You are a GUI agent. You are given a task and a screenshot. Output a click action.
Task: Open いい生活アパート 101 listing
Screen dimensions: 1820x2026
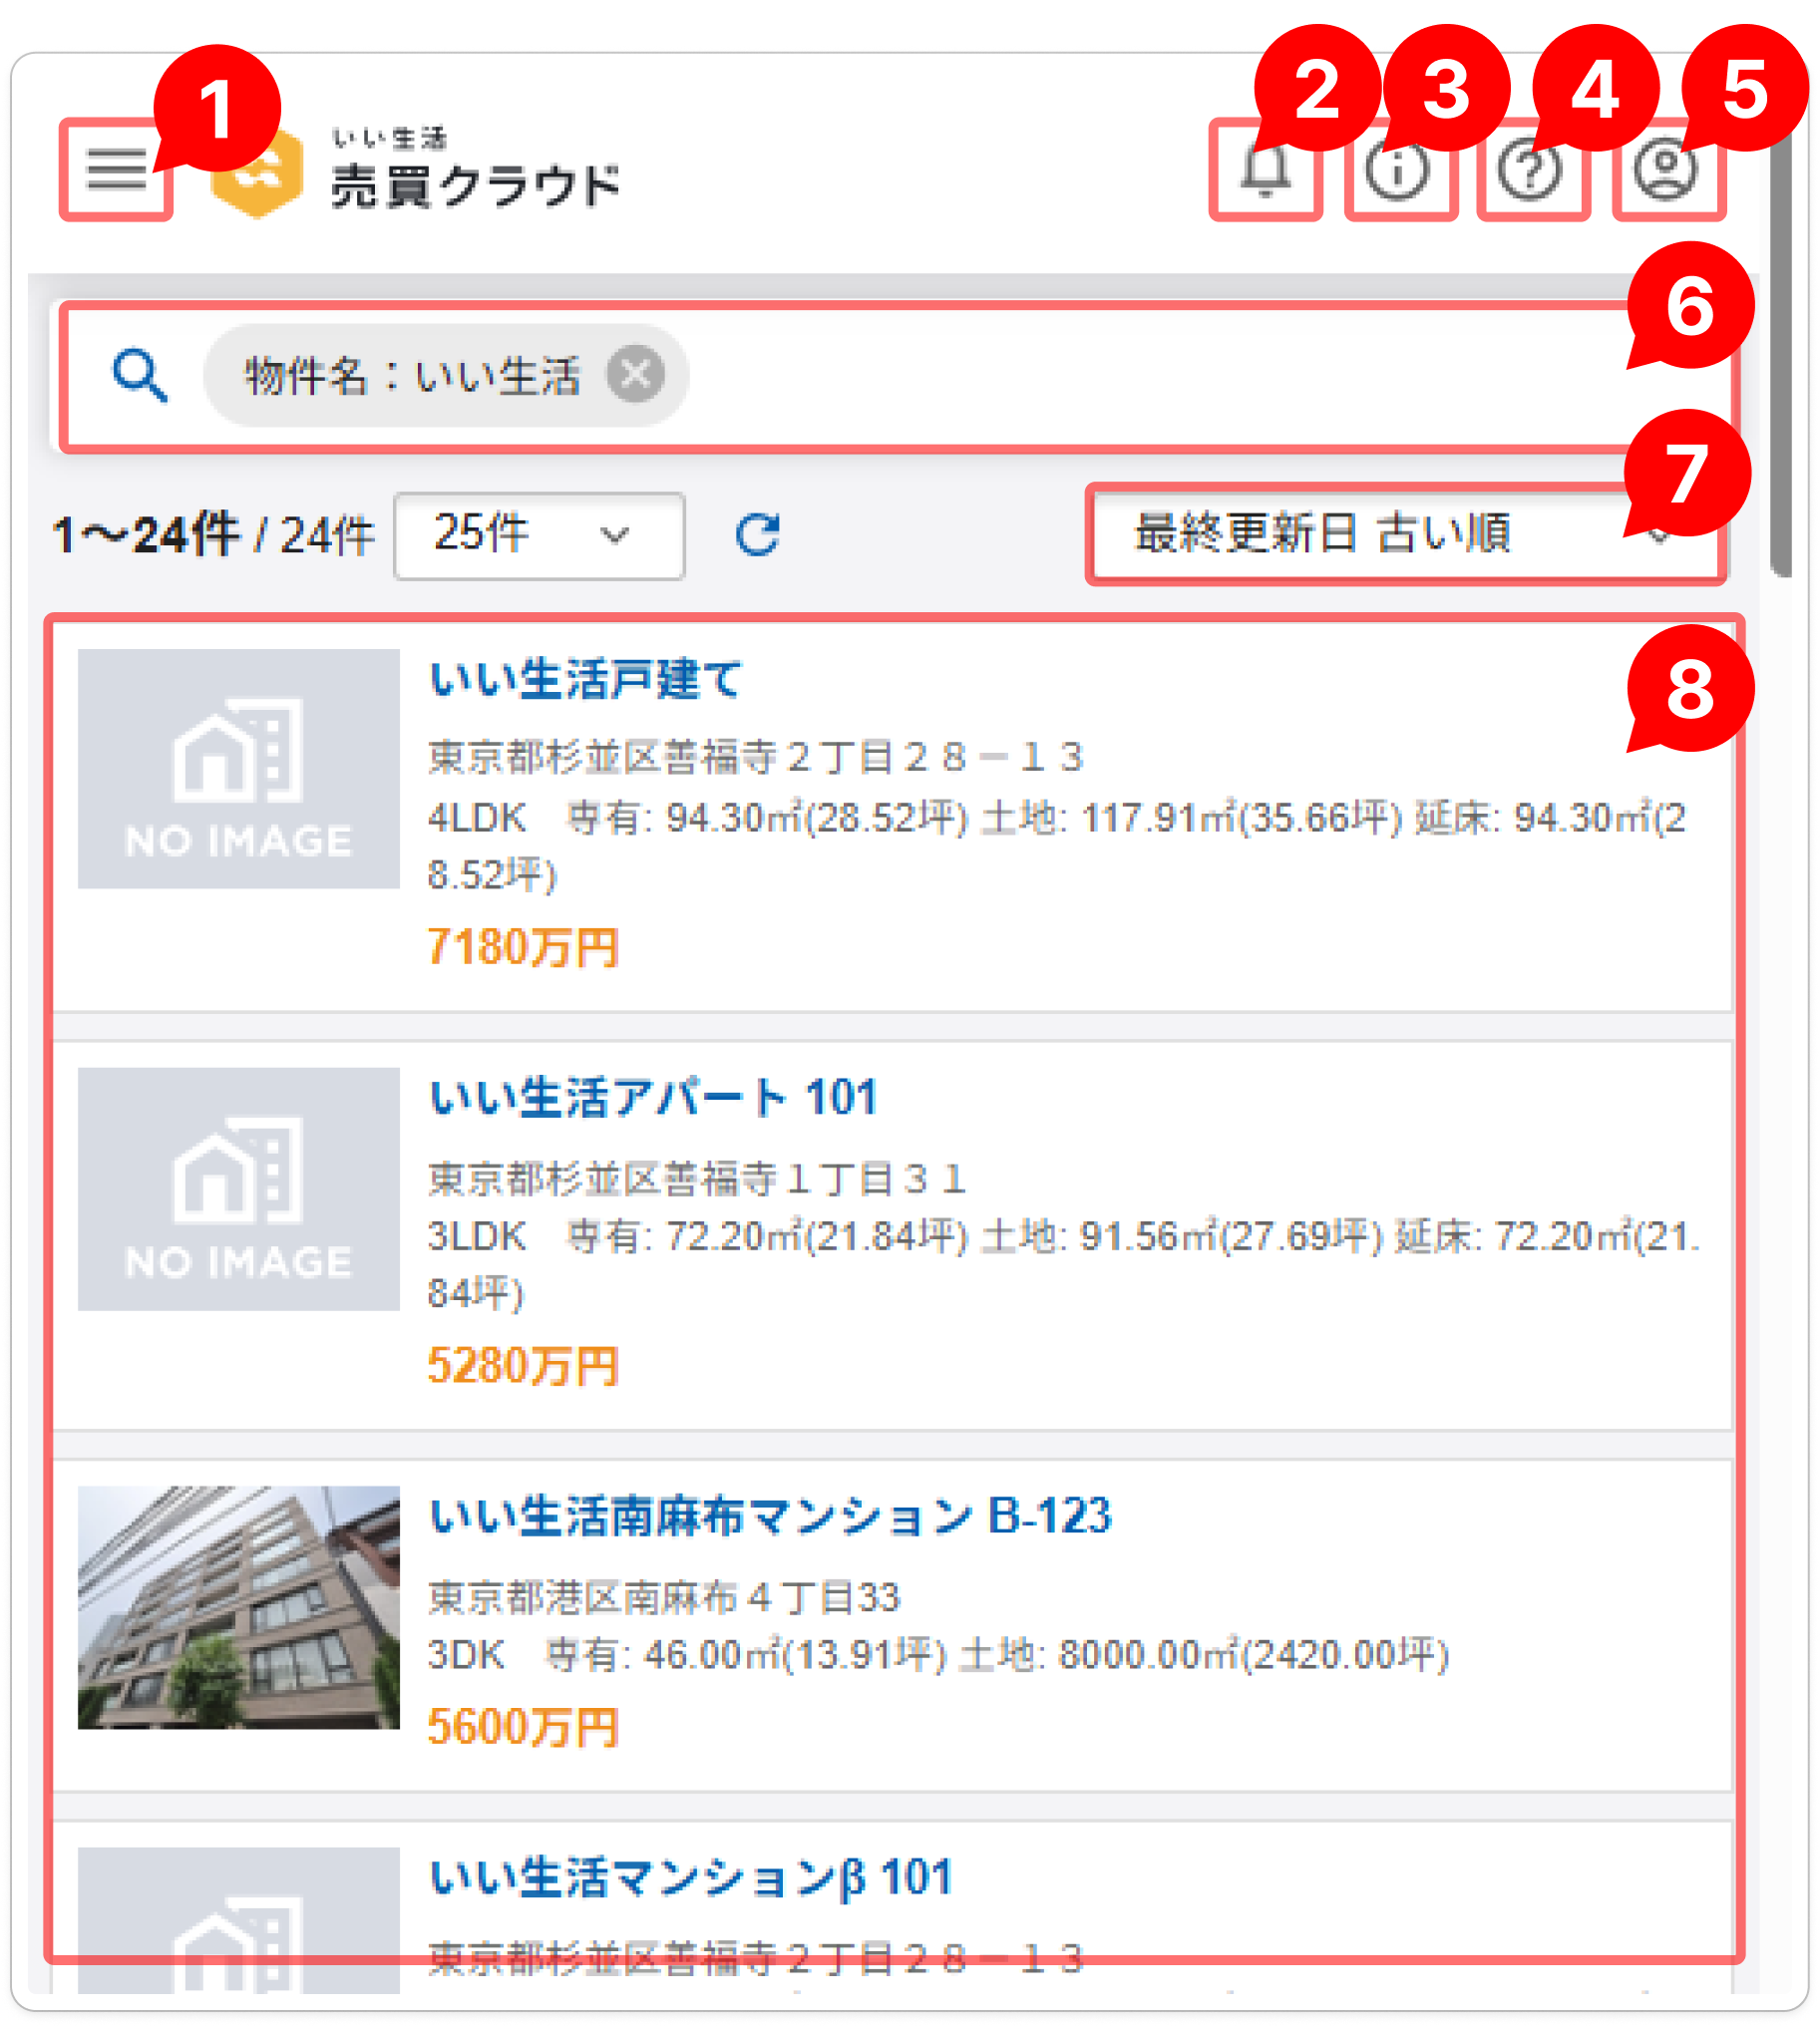(654, 1098)
